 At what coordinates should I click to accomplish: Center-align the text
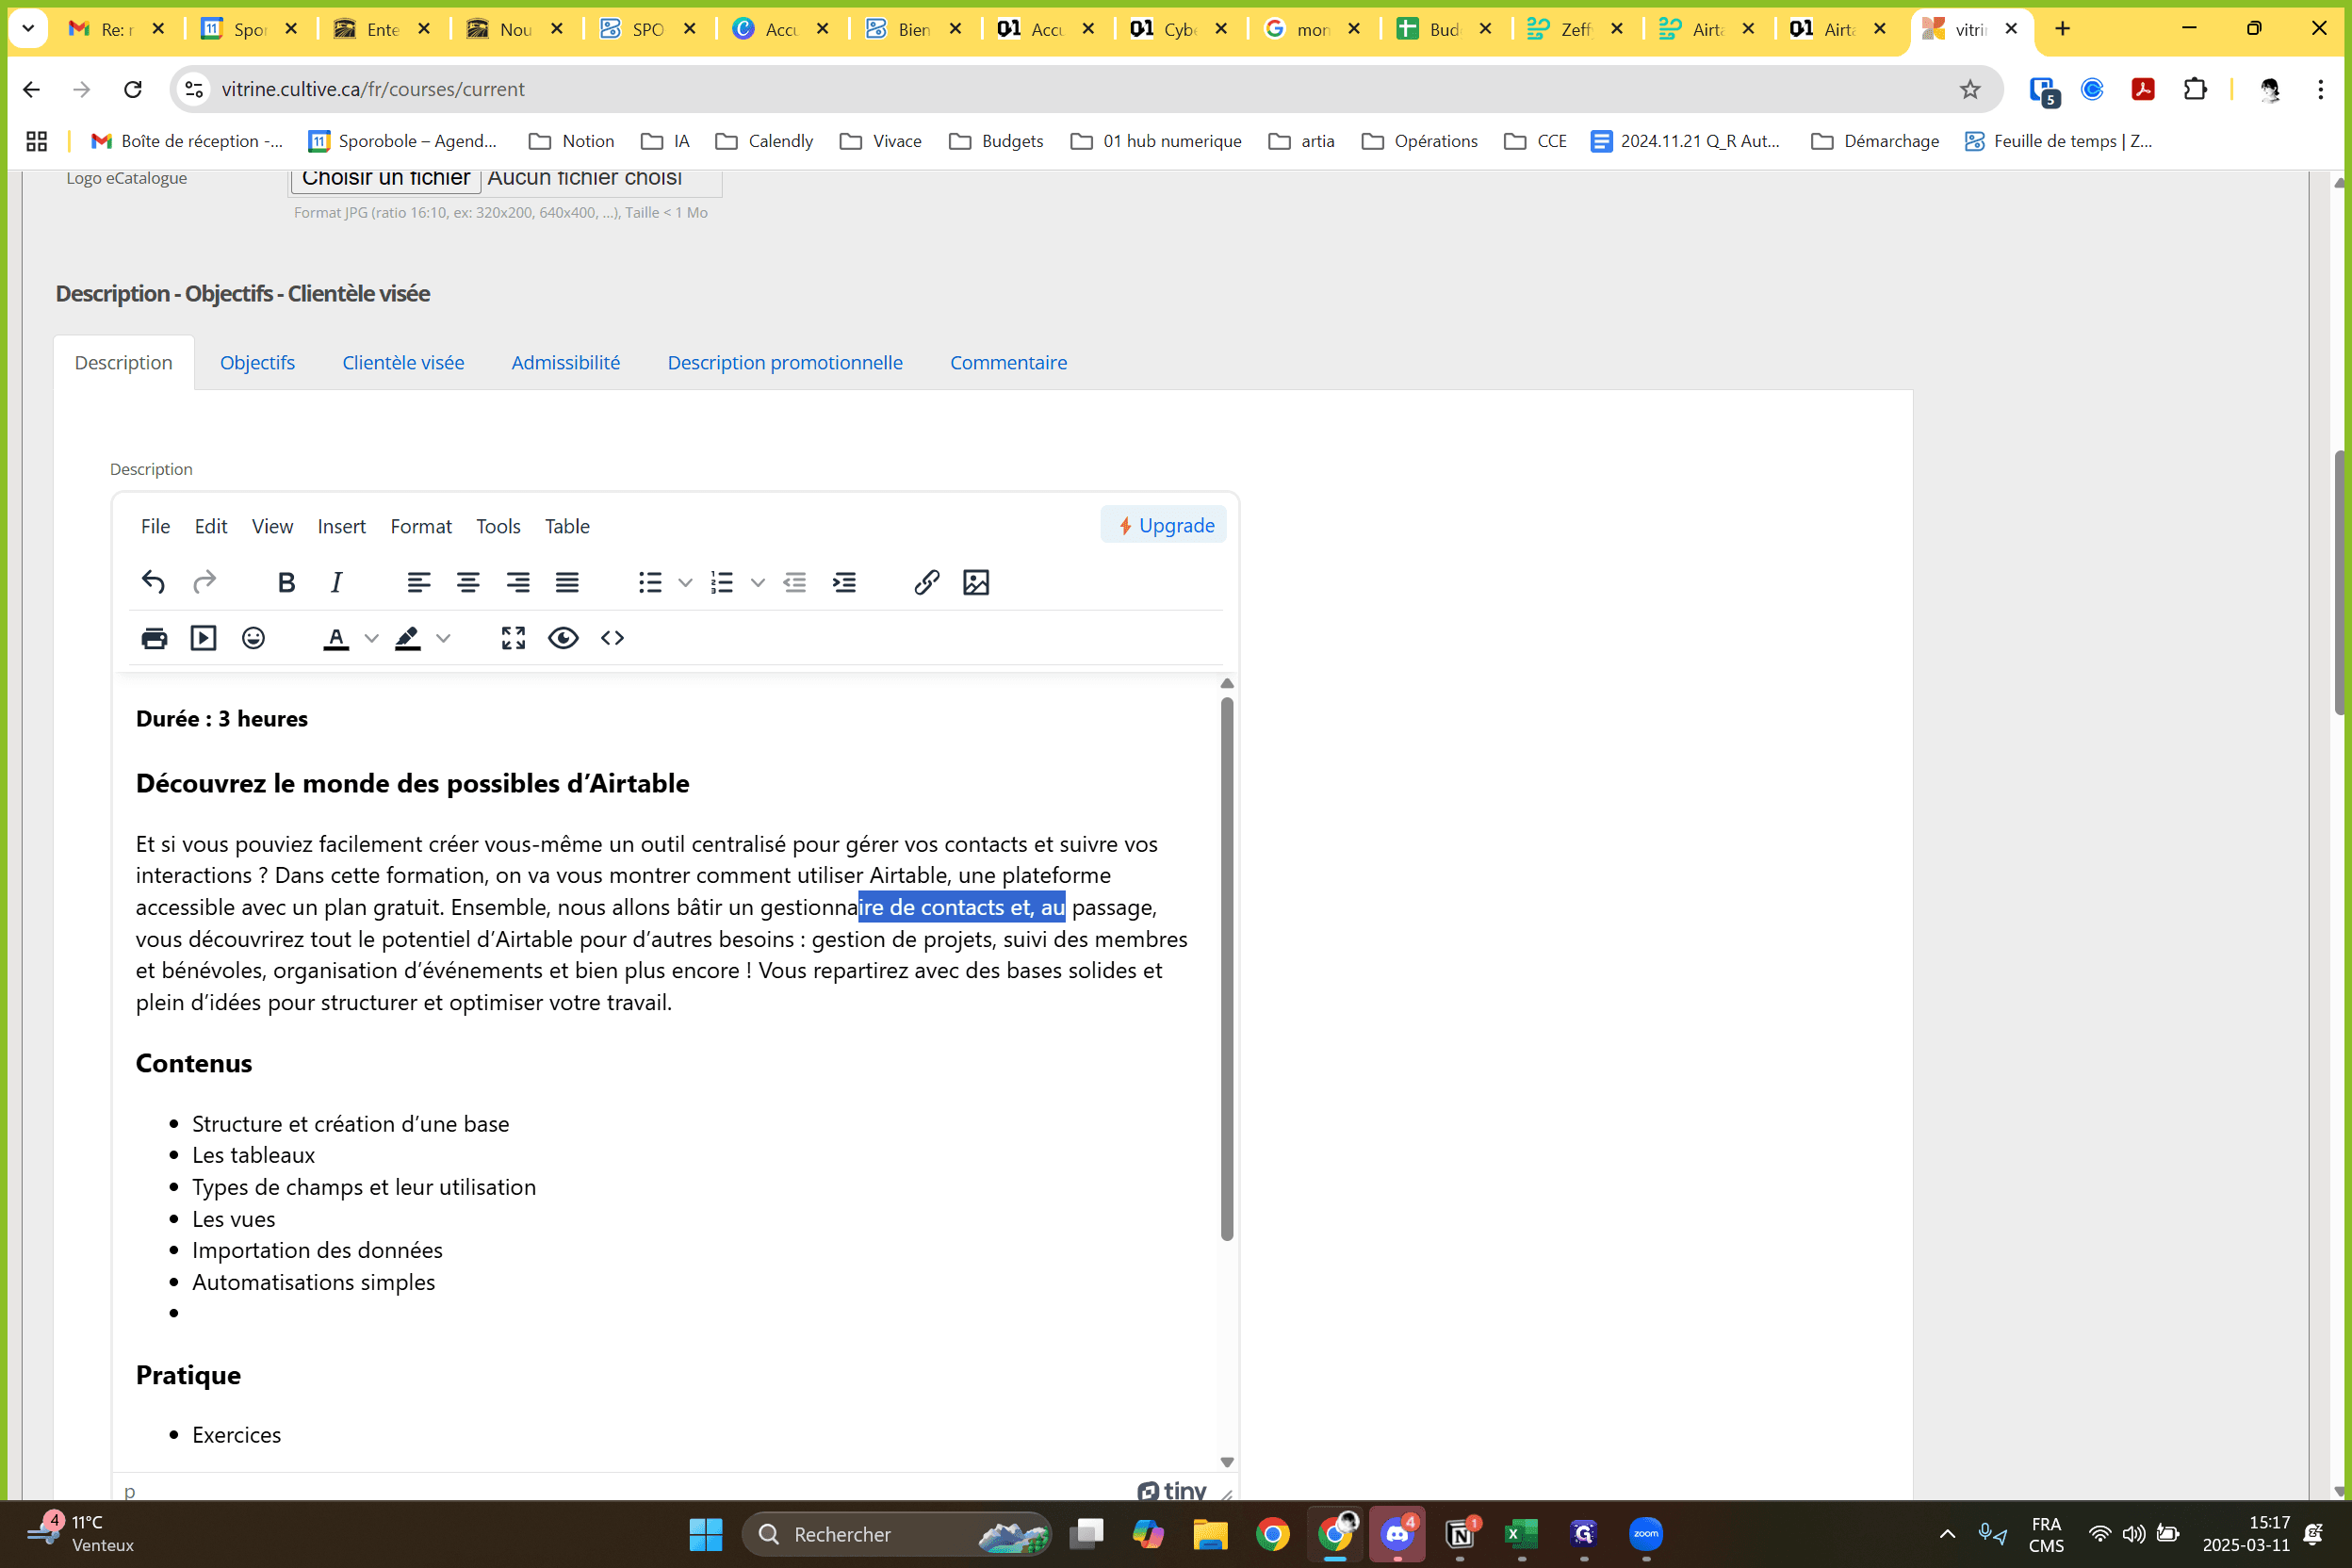click(x=468, y=582)
